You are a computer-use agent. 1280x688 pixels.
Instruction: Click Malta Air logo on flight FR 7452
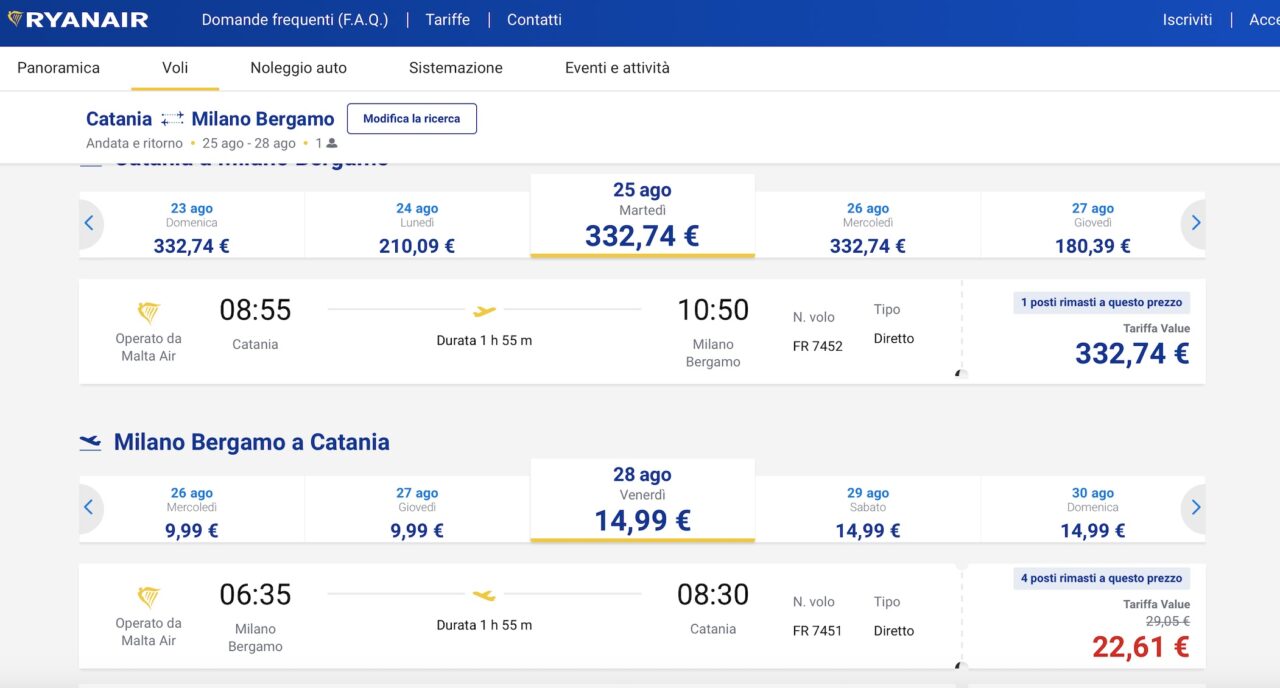pos(148,313)
